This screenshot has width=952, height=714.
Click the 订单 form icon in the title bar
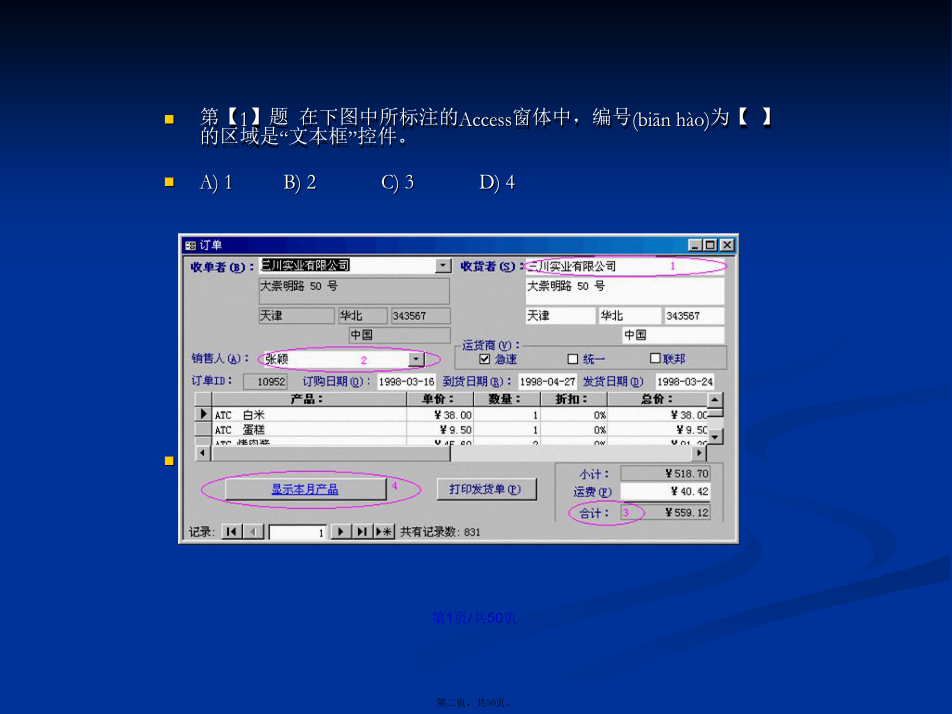pyautogui.click(x=190, y=245)
